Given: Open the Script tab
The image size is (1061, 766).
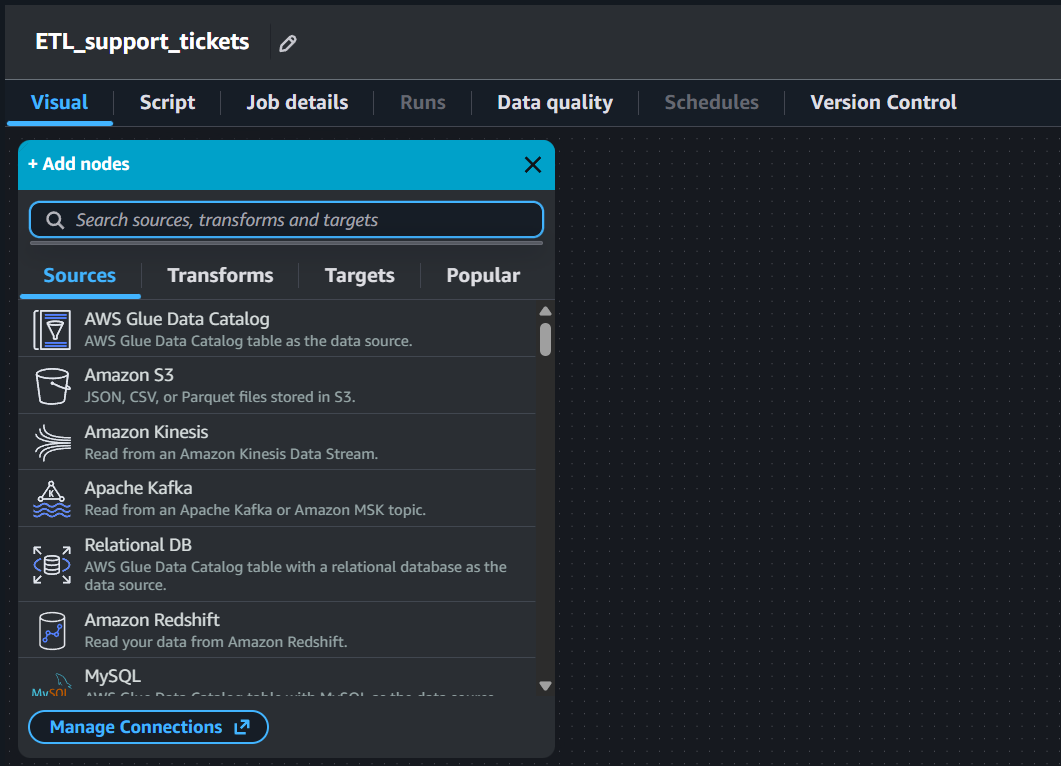Looking at the screenshot, I should pyautogui.click(x=167, y=103).
